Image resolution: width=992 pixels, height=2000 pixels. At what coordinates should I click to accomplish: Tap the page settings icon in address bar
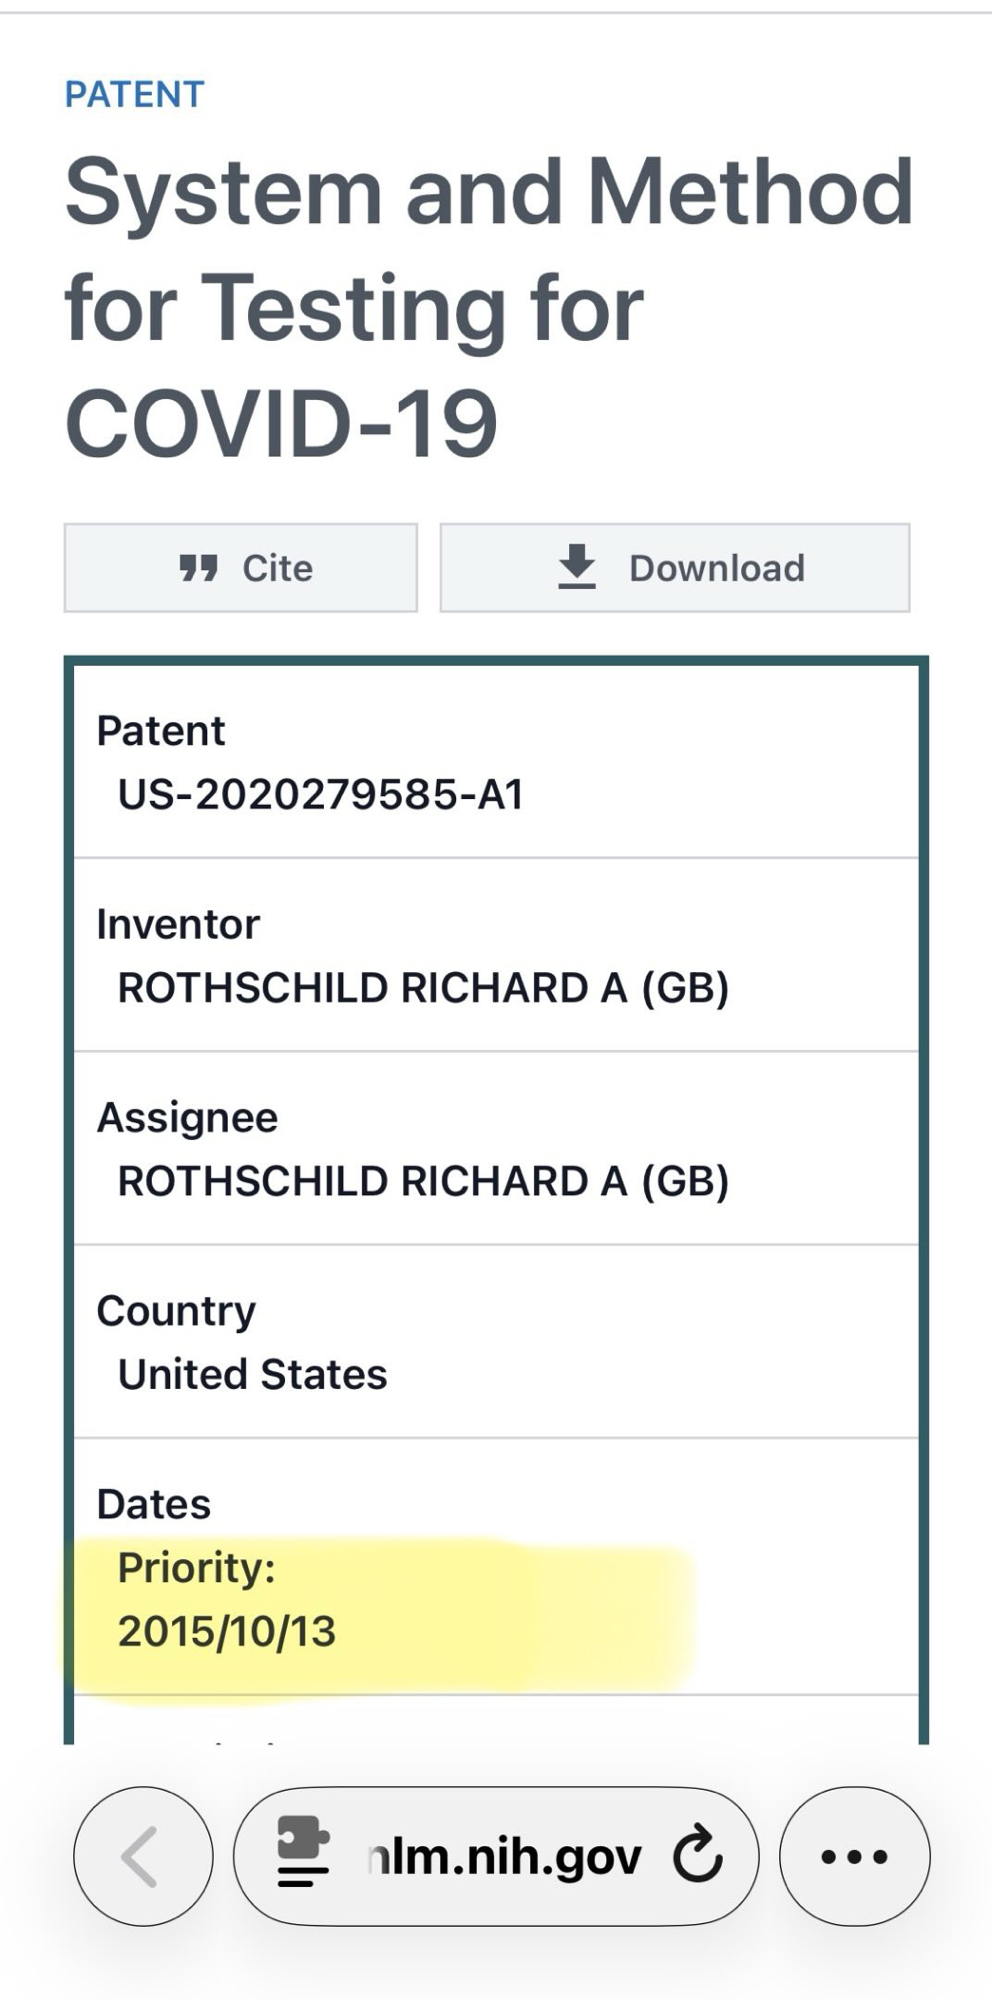point(303,1853)
